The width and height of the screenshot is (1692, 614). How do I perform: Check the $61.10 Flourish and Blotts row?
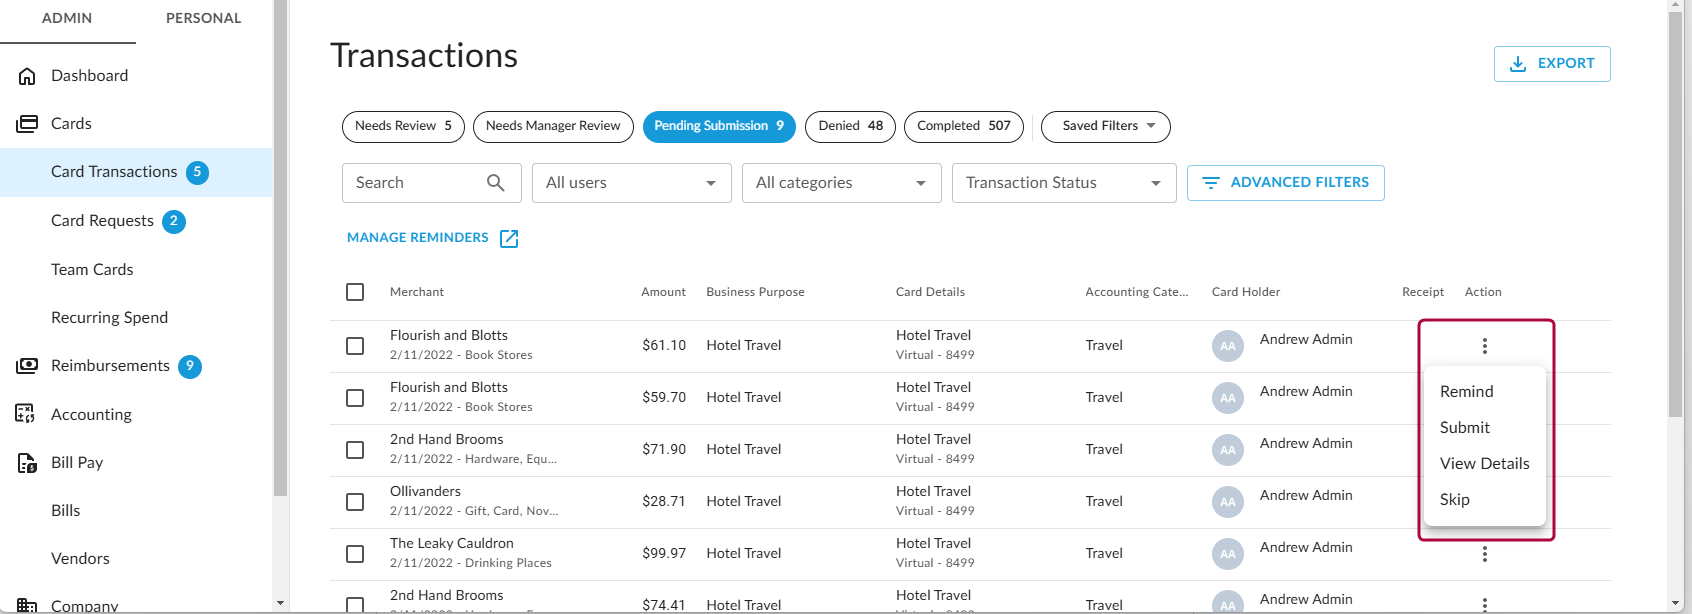(x=355, y=346)
